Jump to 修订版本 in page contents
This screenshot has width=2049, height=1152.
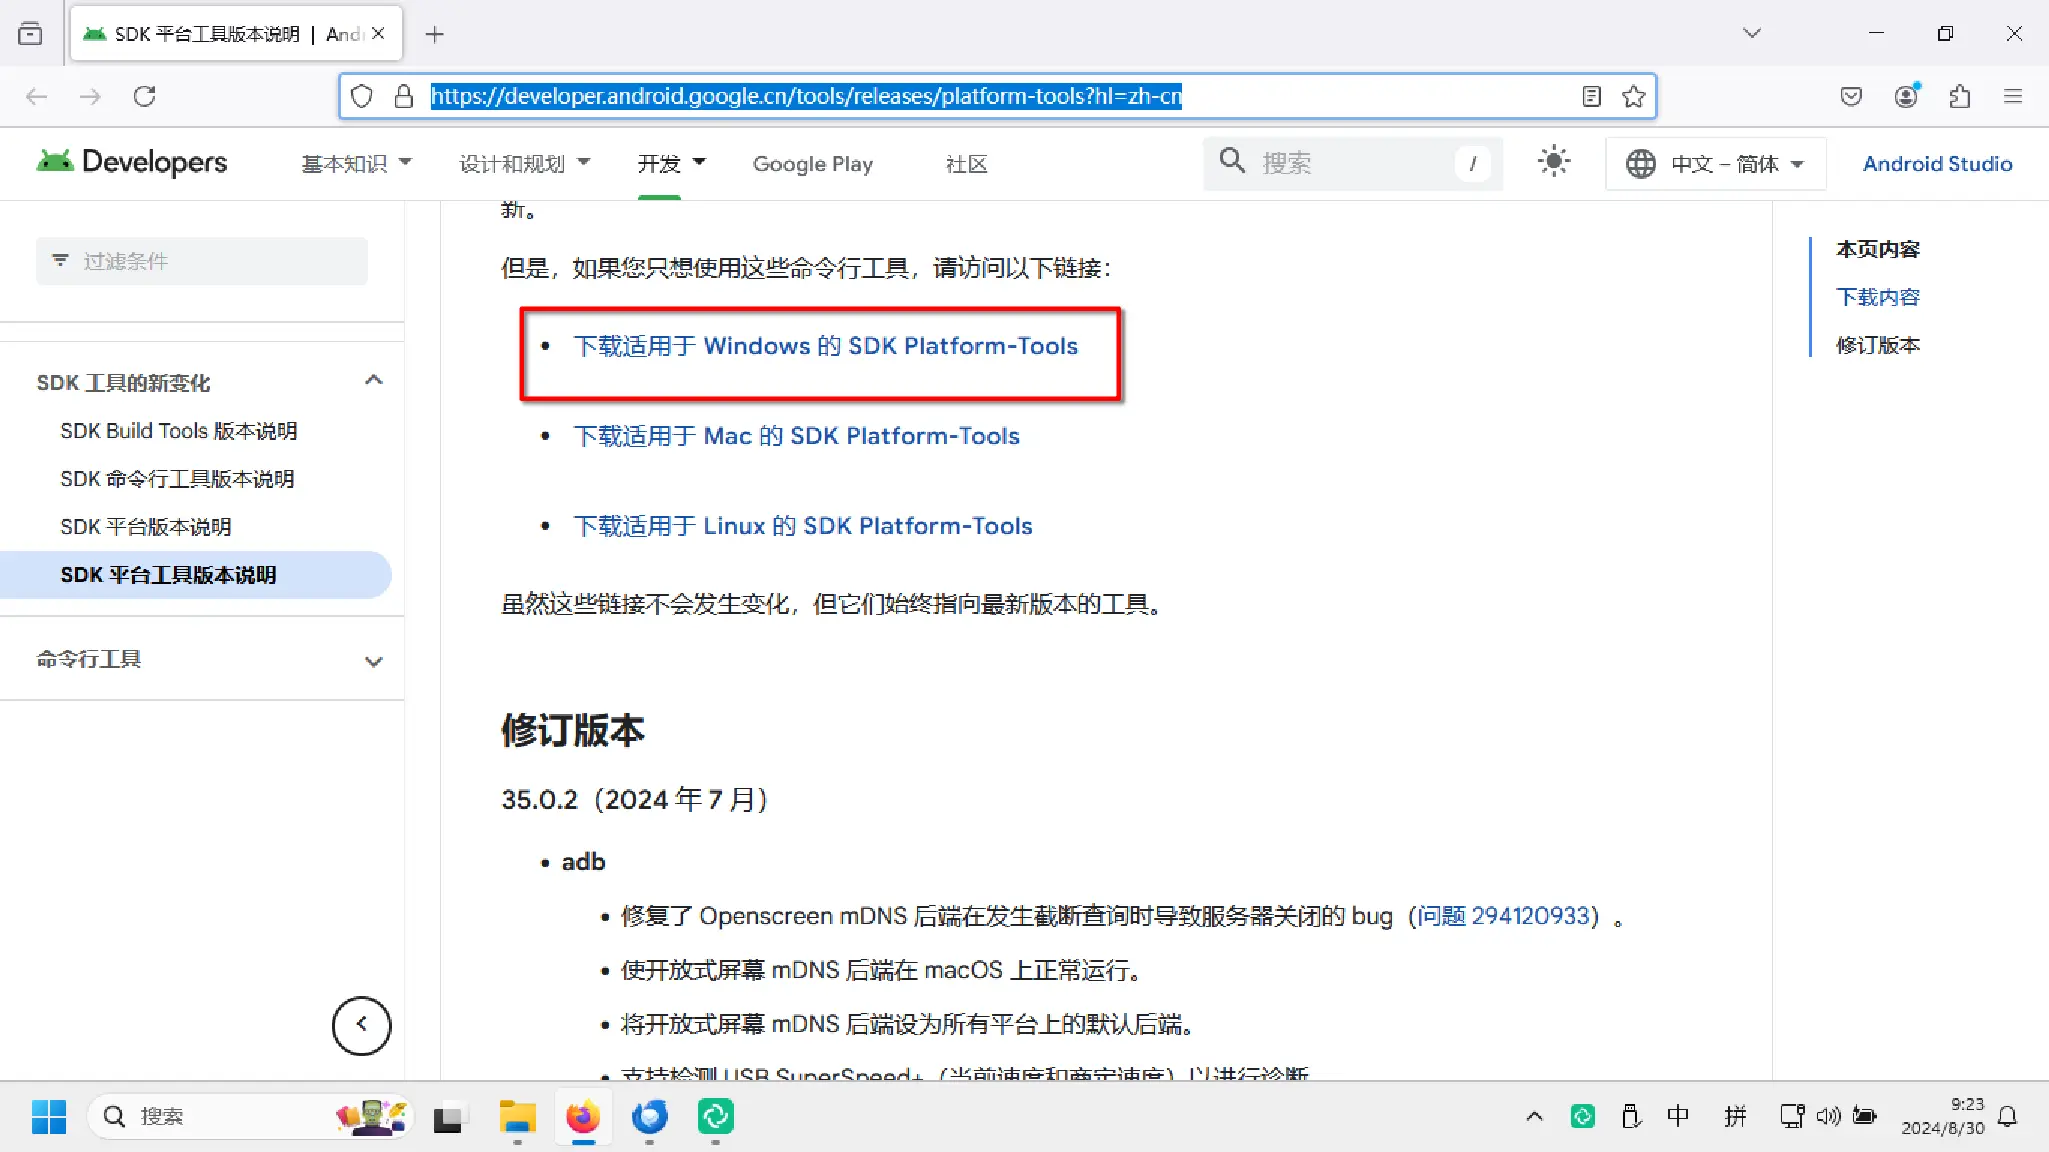click(1877, 345)
